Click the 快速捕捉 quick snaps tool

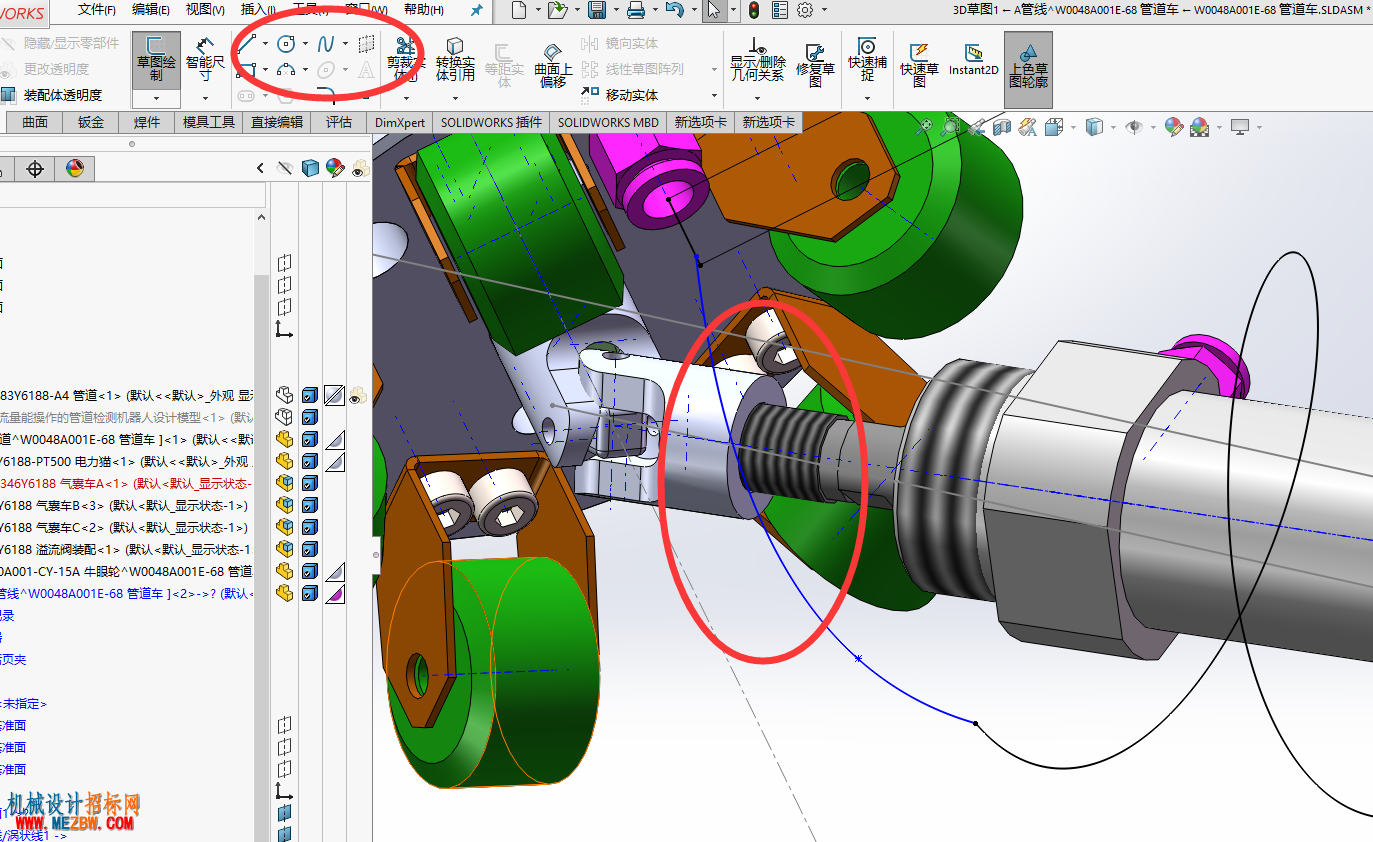867,60
